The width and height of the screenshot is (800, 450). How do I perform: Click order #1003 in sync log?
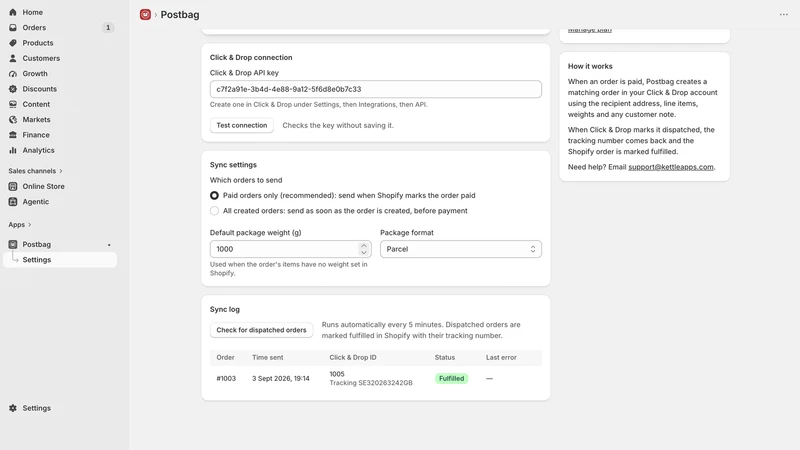click(226, 379)
